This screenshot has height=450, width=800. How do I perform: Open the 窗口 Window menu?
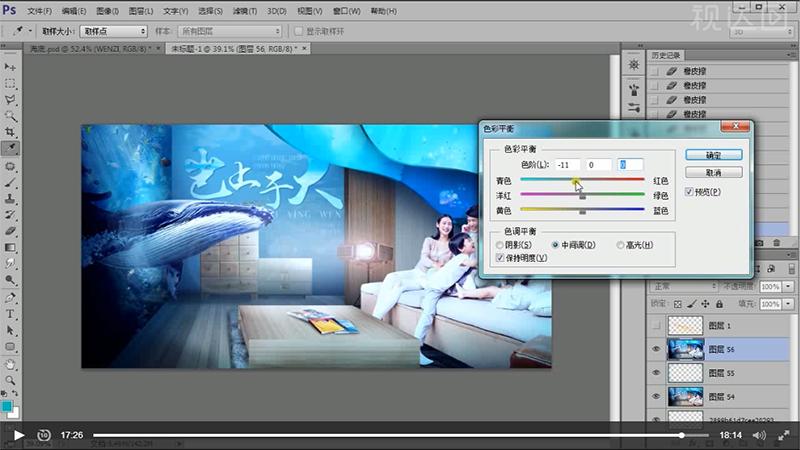pos(346,11)
